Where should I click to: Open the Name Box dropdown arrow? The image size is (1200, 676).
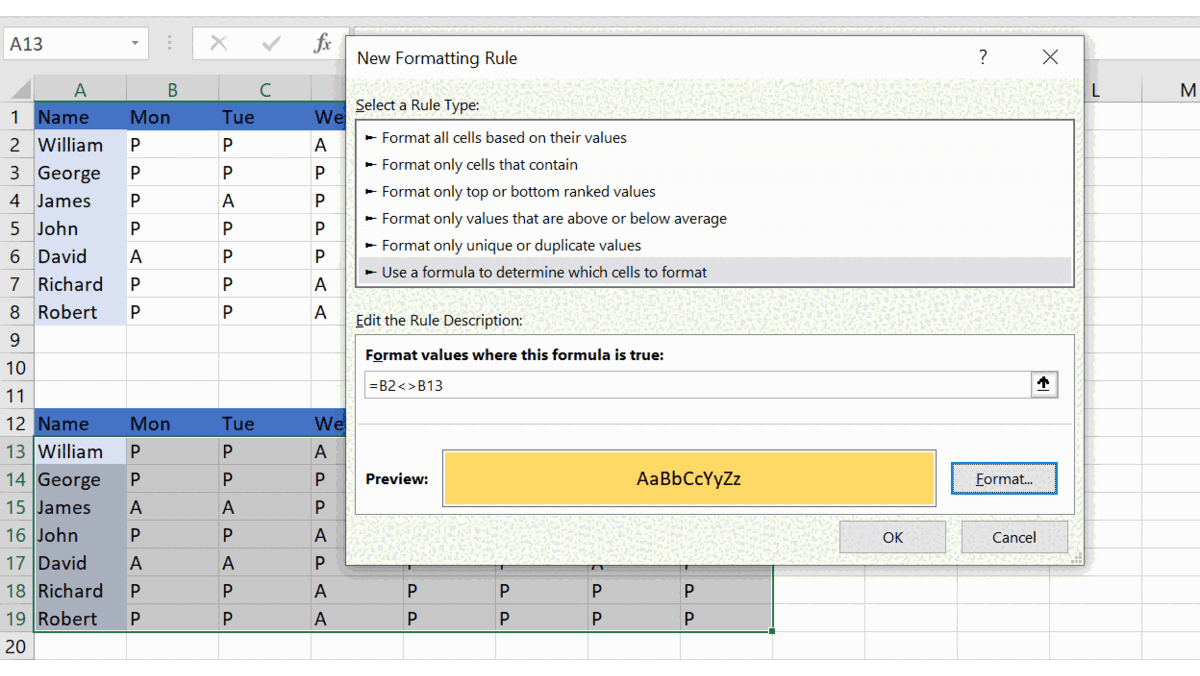pyautogui.click(x=135, y=43)
